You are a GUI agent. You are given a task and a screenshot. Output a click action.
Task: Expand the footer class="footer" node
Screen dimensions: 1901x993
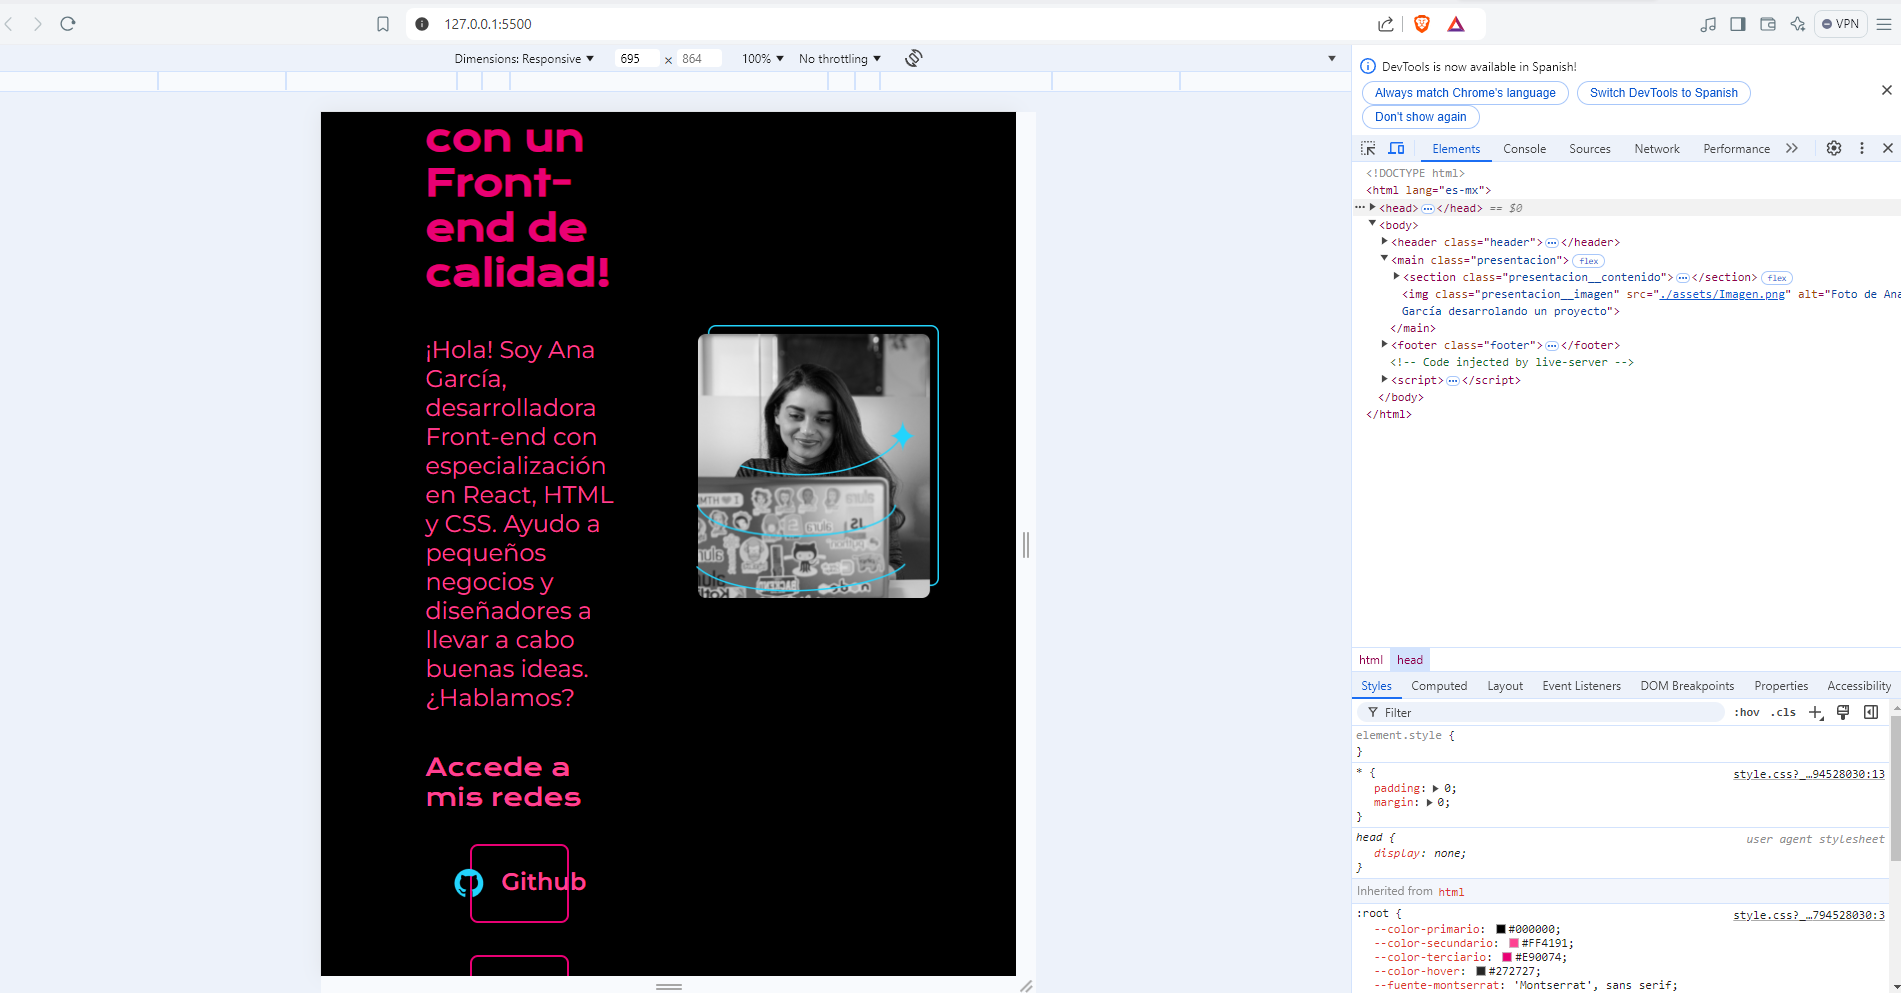pyautogui.click(x=1385, y=344)
